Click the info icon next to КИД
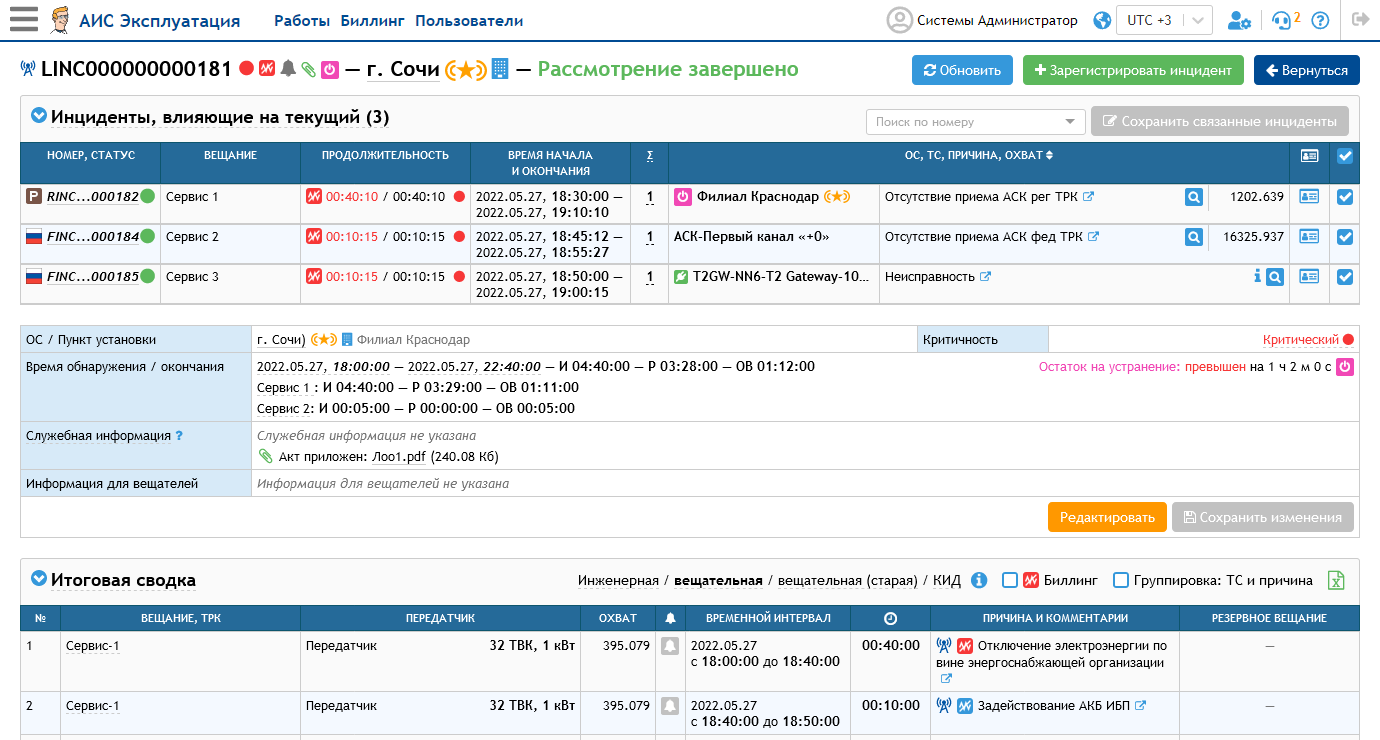This screenshot has width=1380, height=740. click(x=979, y=580)
